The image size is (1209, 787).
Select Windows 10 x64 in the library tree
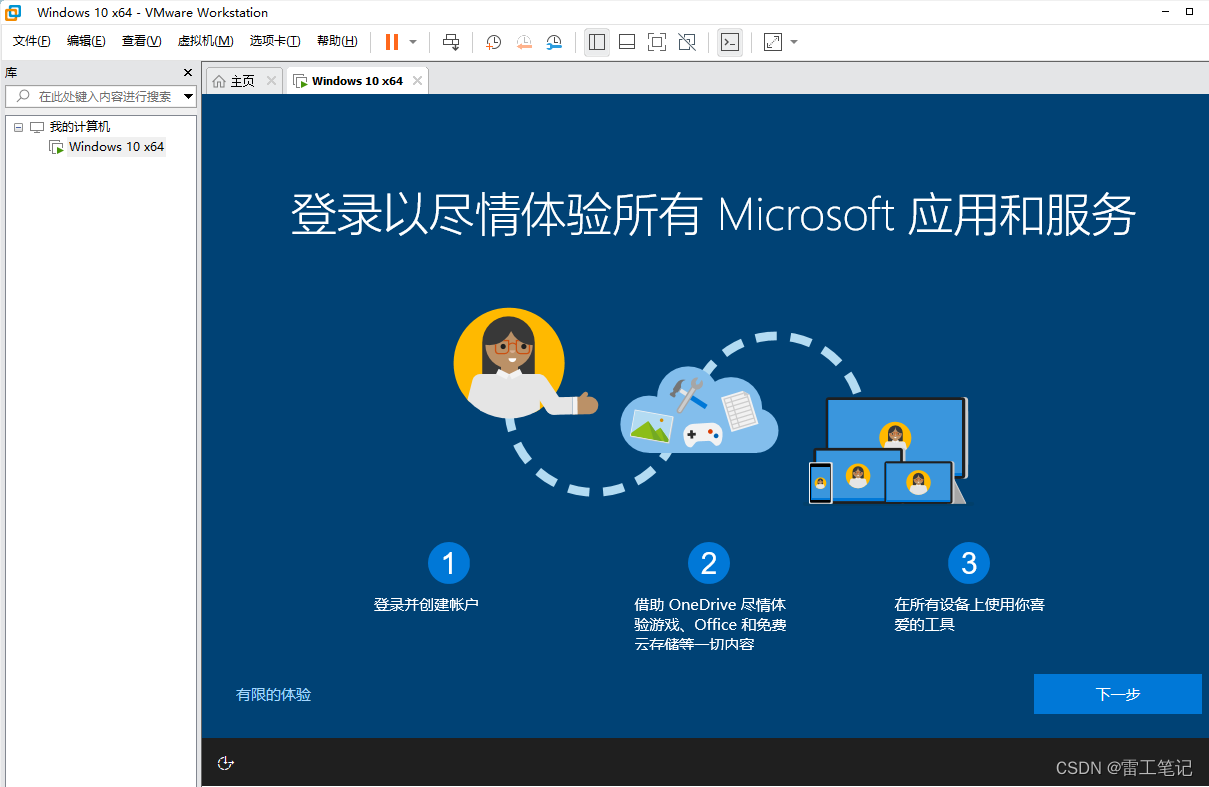(116, 147)
